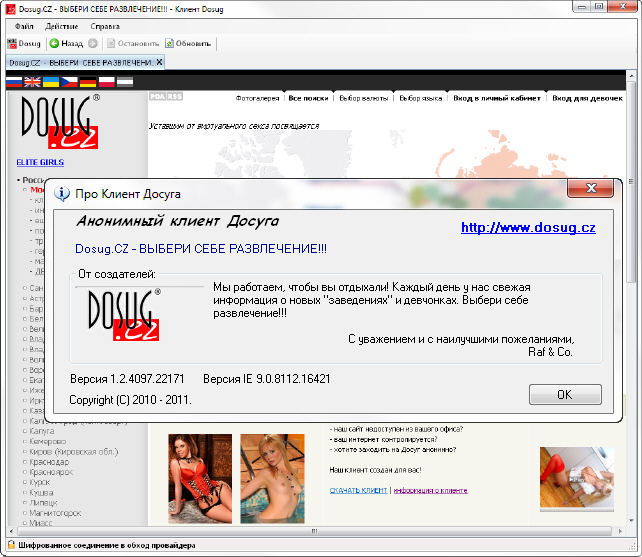Open the Выбор языка link
This screenshot has width=642, height=557.
[421, 98]
